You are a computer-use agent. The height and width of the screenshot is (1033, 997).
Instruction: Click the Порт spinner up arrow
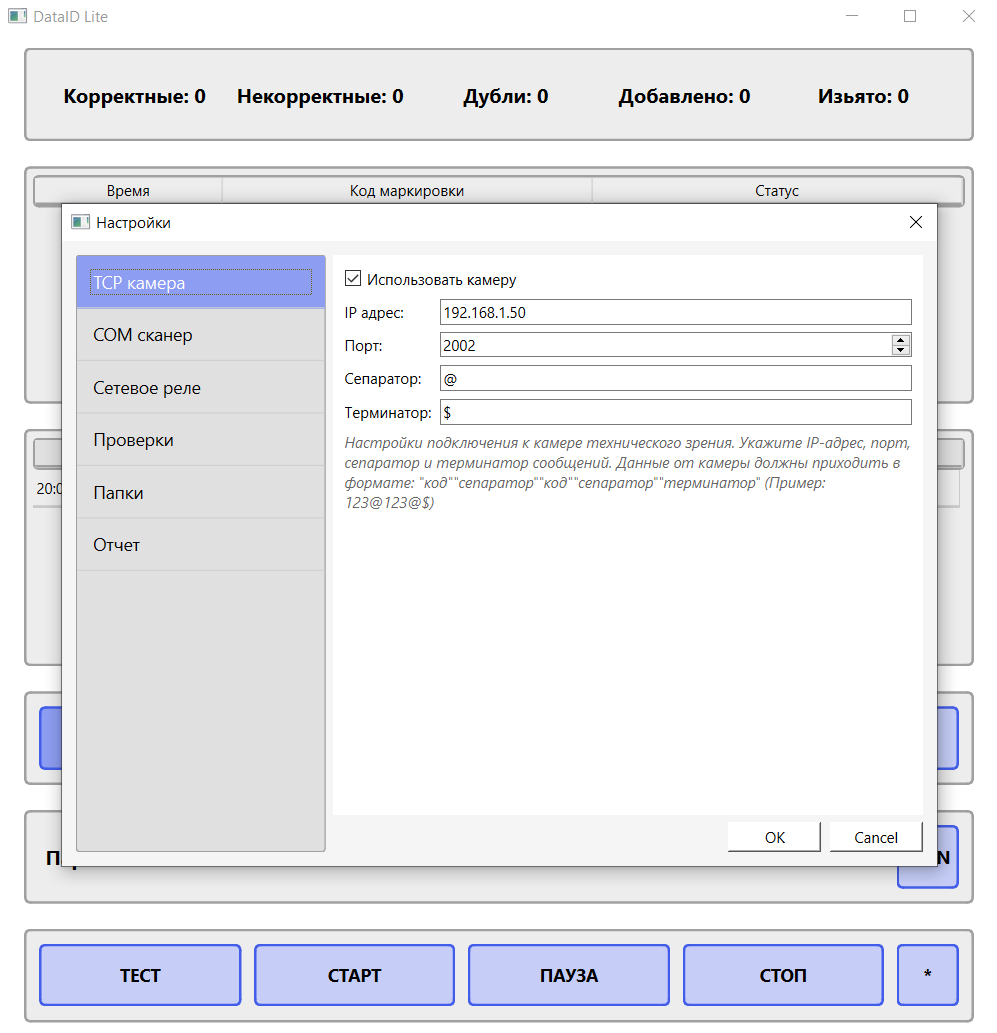(x=901, y=339)
